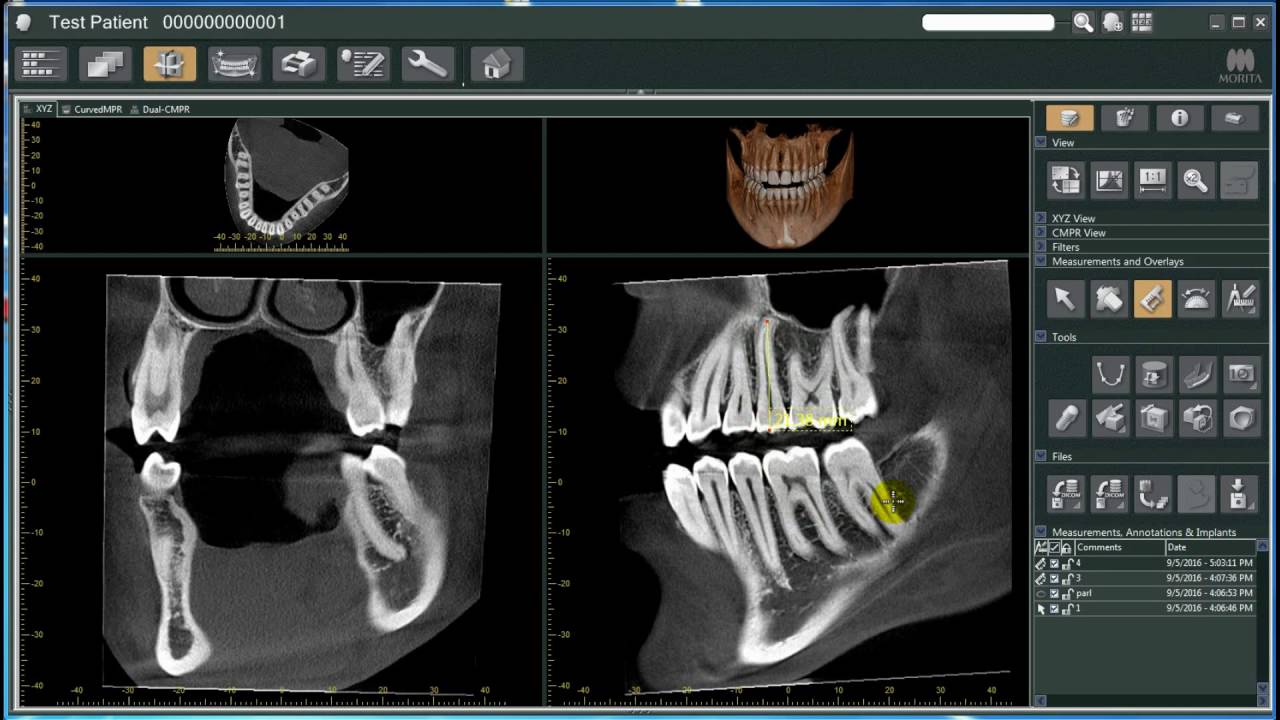Viewport: 1280px width, 720px height.
Task: Open the far-right toolbox panel tab
Action: pos(1234,118)
